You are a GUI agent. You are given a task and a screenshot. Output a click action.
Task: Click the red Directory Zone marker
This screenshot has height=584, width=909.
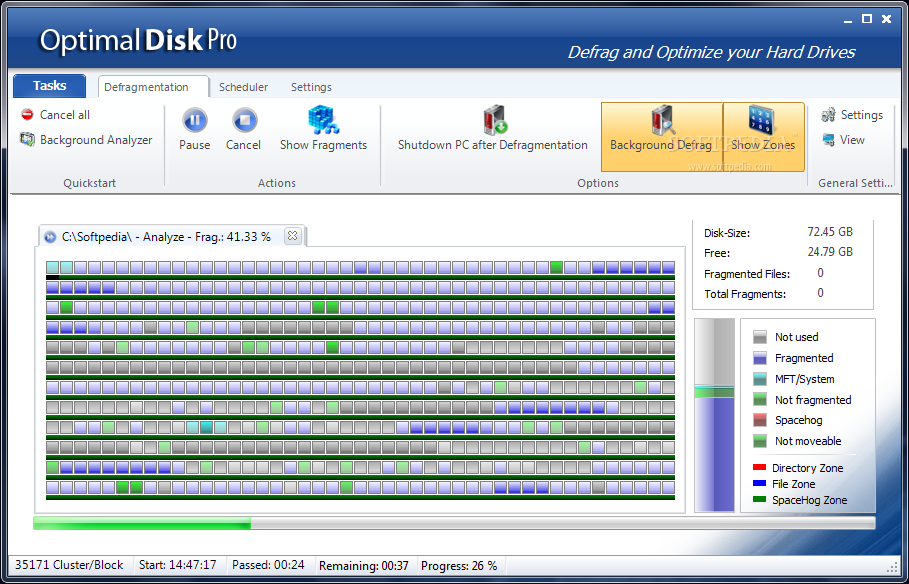759,467
